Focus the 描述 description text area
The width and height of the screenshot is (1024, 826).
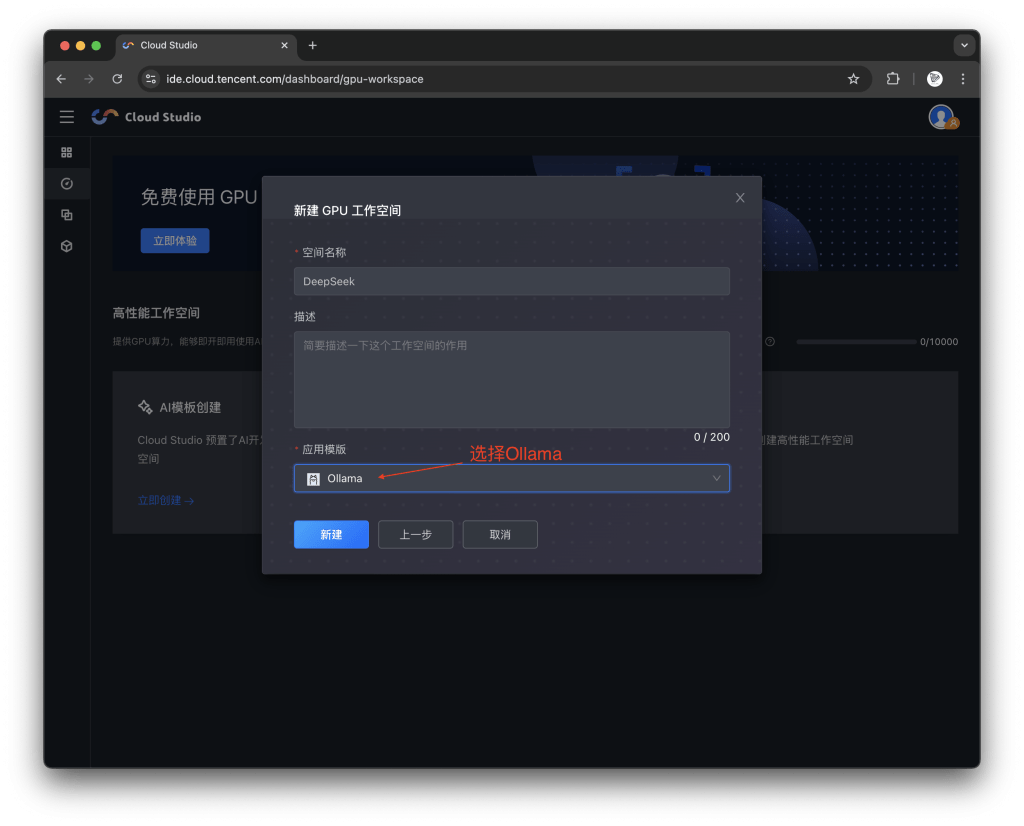coord(511,379)
